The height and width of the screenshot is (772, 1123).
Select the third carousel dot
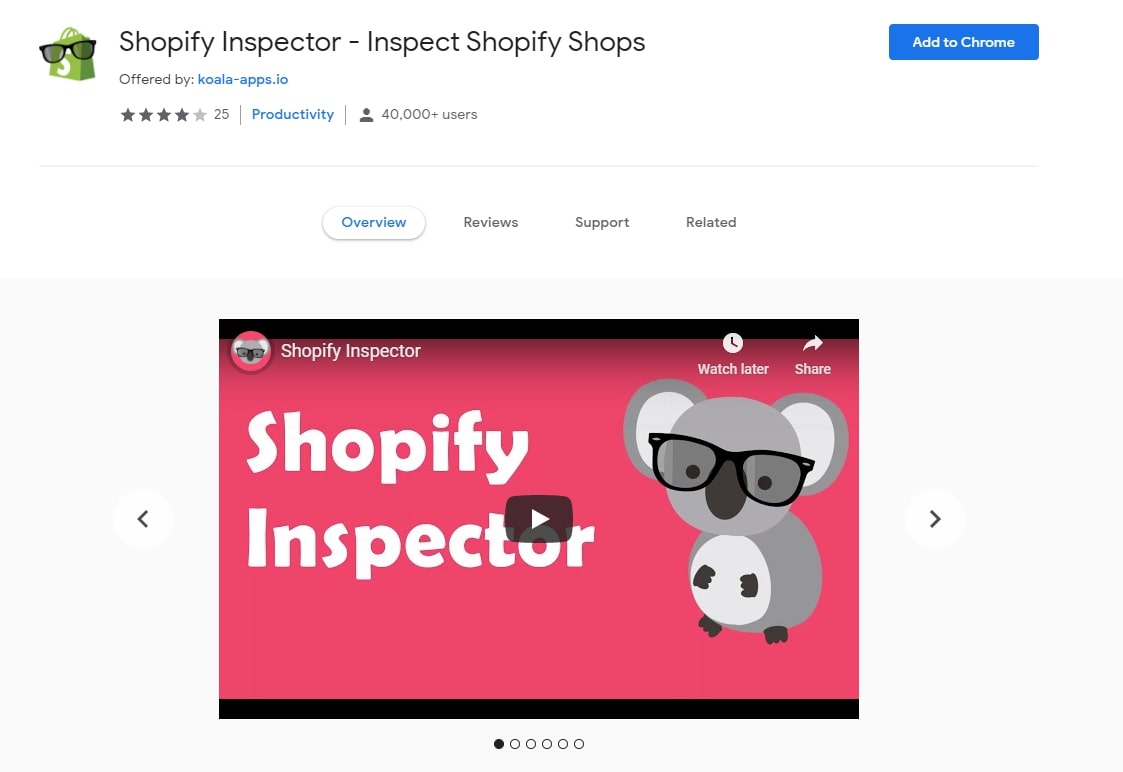tap(531, 744)
